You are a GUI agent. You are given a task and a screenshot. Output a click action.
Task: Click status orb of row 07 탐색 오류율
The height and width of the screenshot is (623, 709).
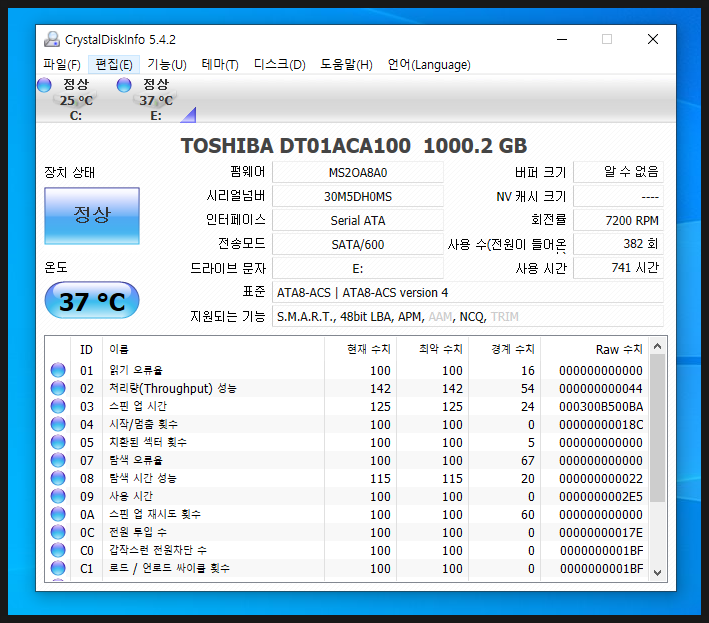coord(58,460)
